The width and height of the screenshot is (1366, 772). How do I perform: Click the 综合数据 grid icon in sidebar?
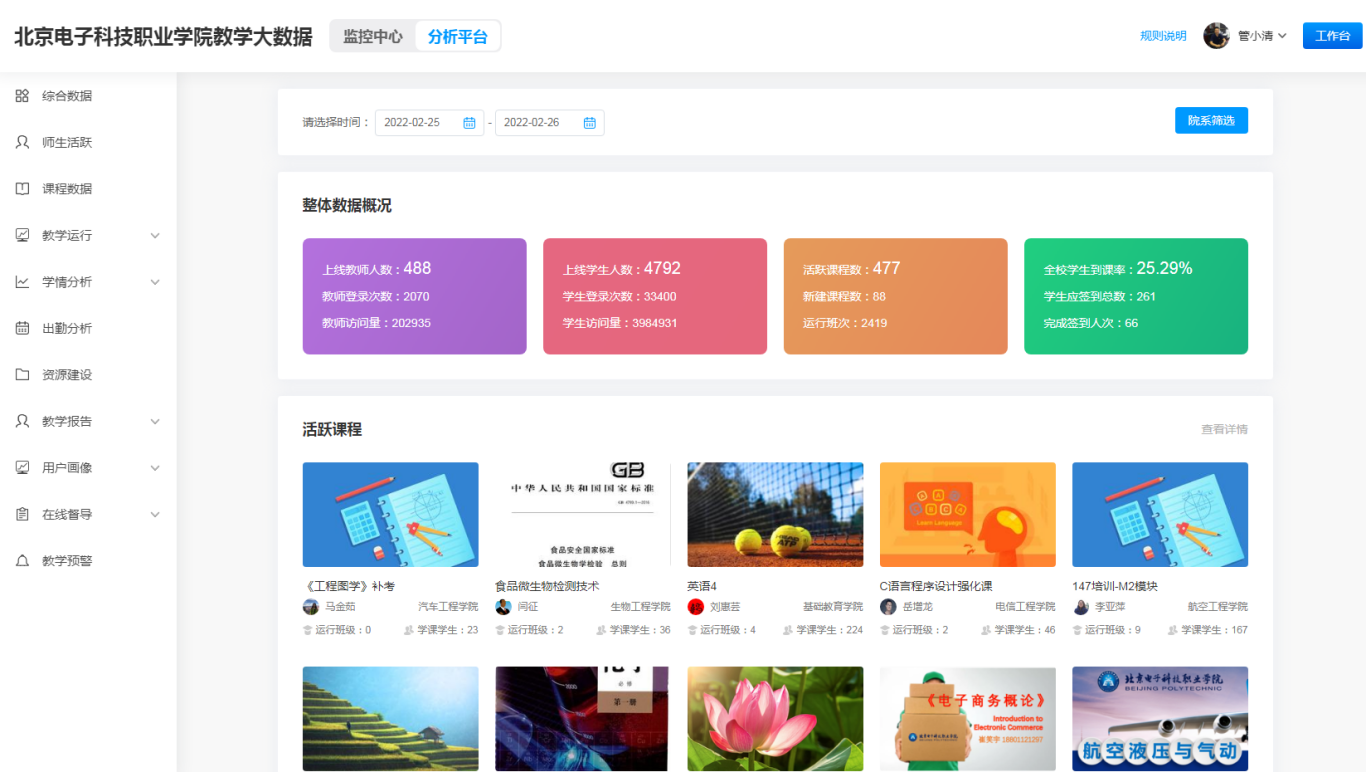(x=22, y=96)
